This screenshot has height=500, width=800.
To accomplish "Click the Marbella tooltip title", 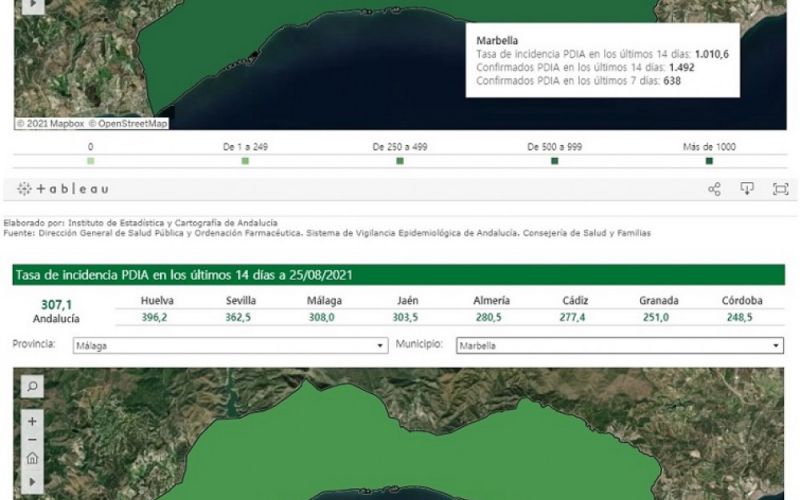I will (497, 41).
